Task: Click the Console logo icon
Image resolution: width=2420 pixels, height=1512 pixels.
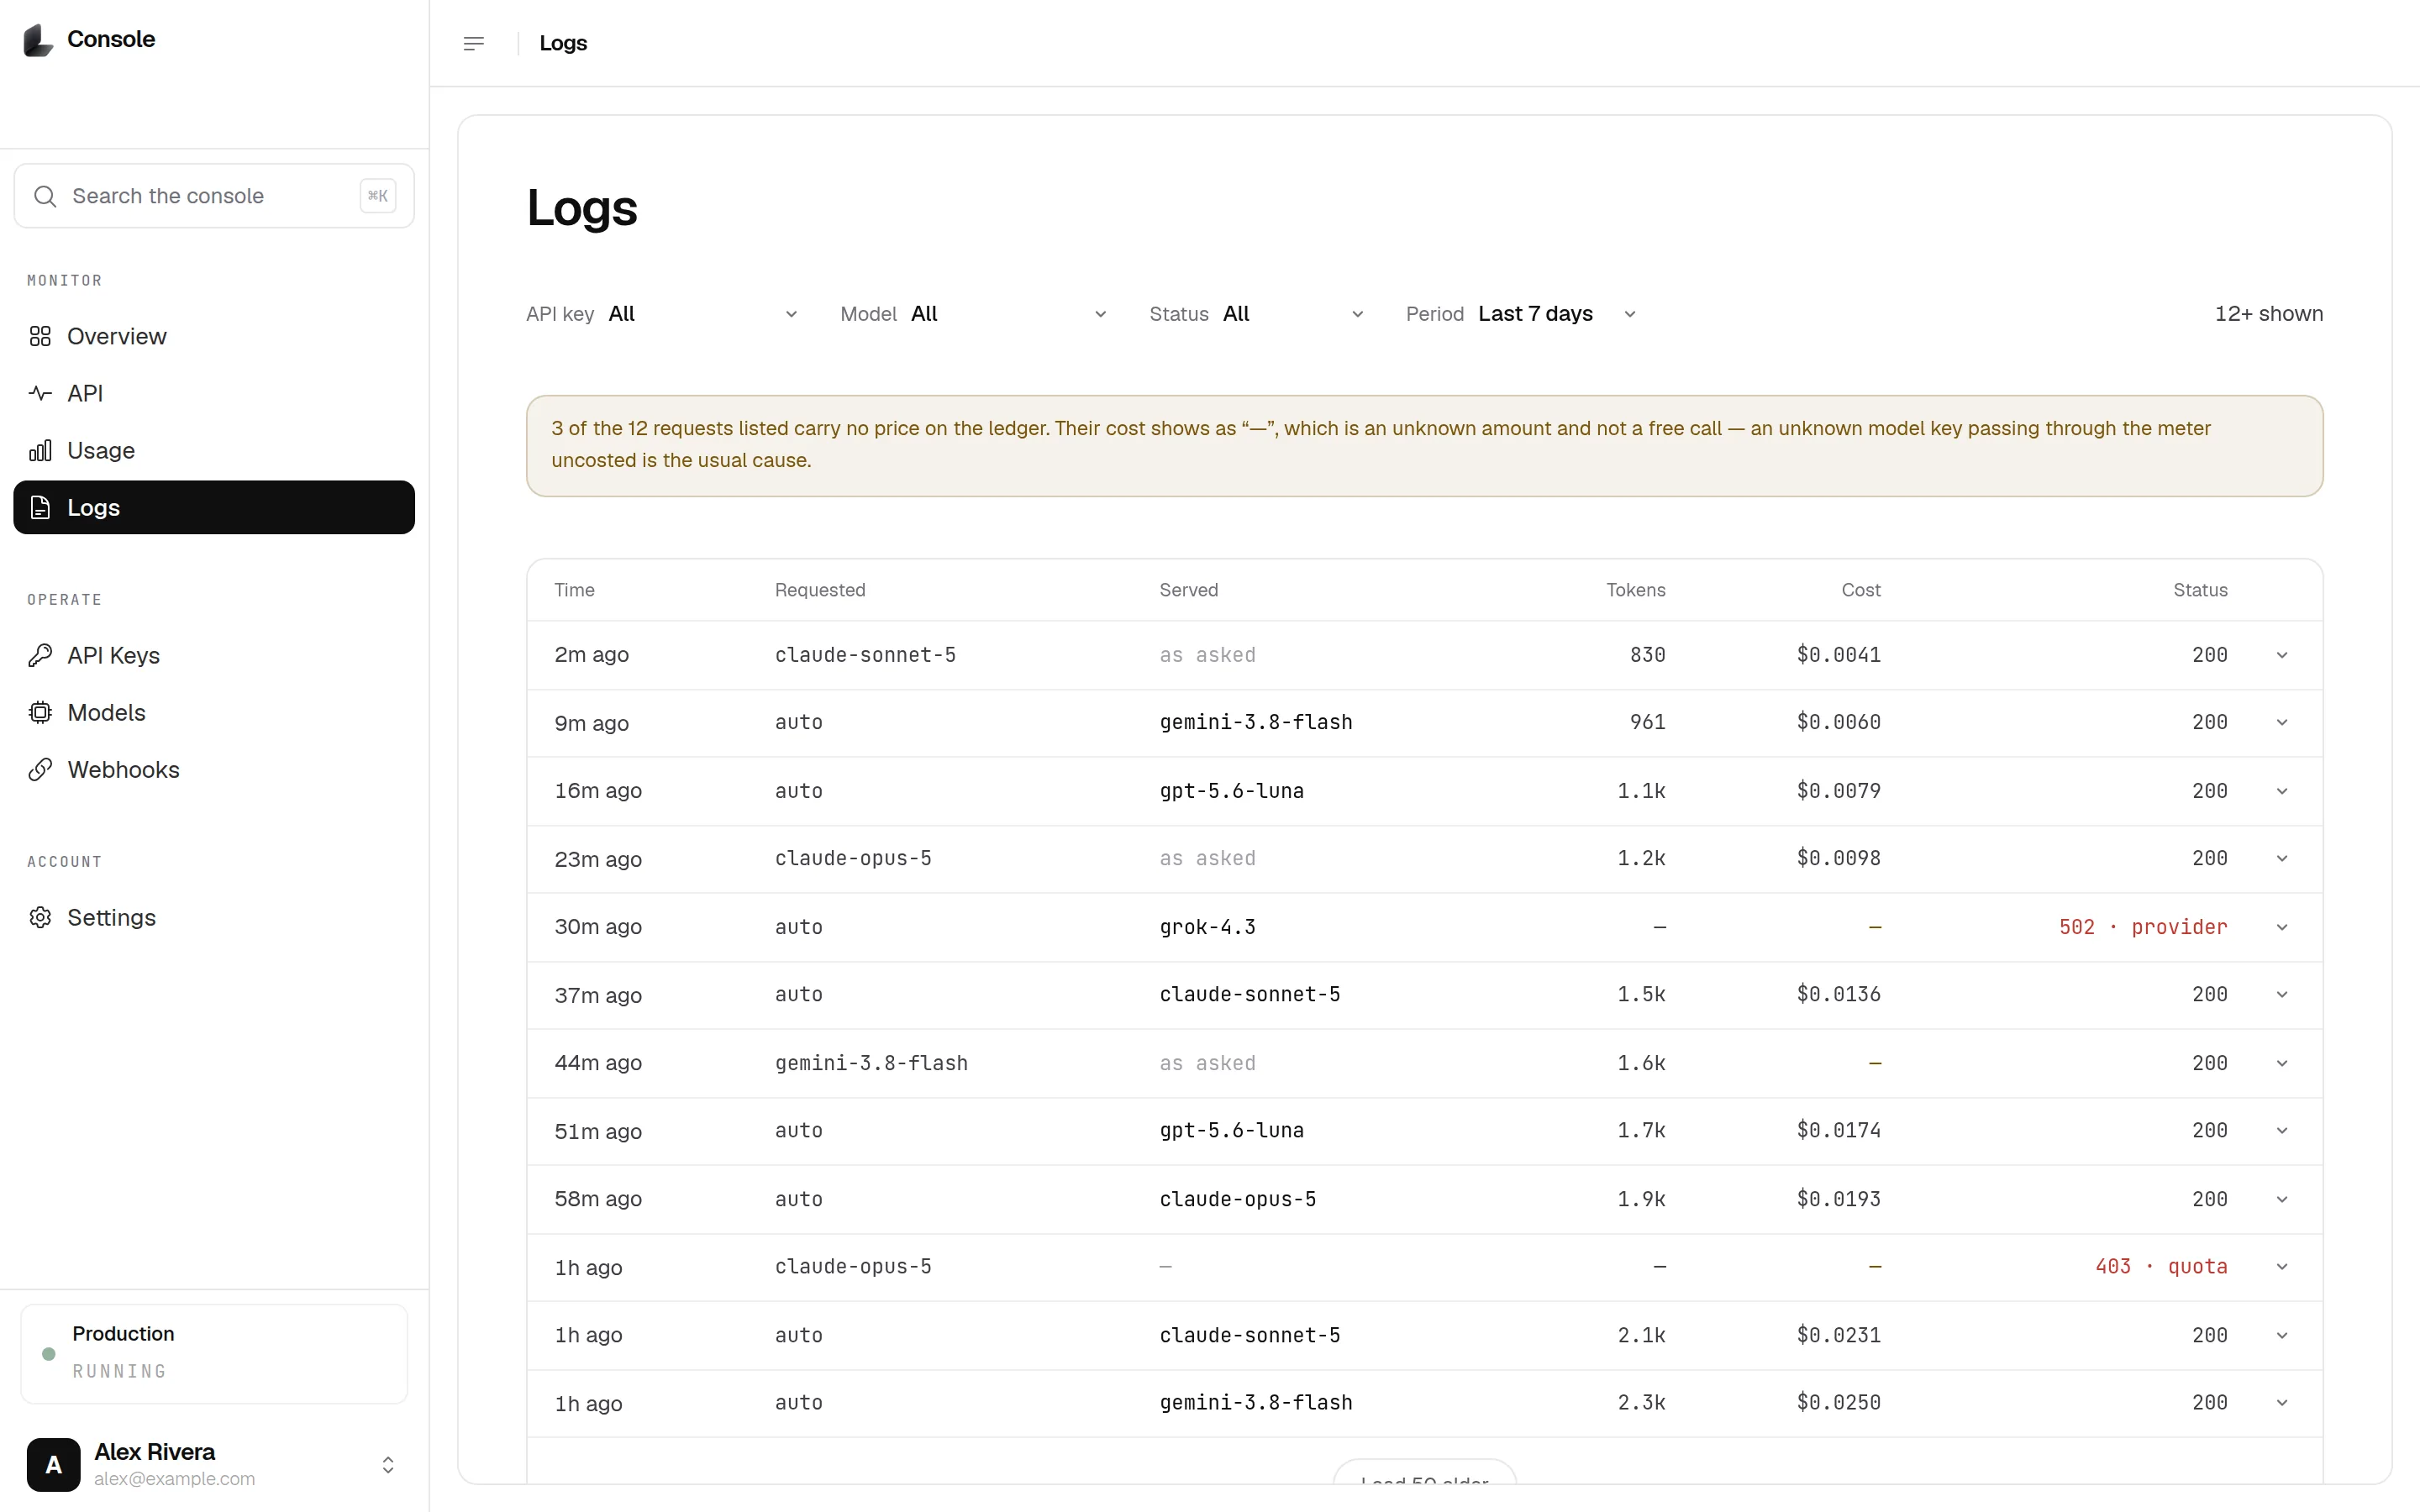Action: (38, 40)
